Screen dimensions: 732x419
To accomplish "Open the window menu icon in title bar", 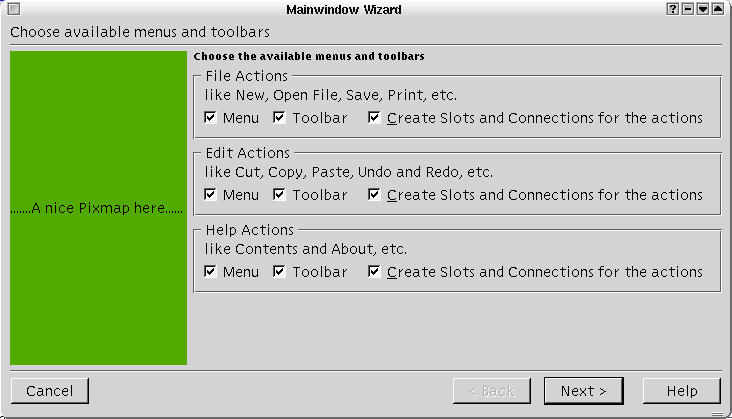I will coord(12,9).
